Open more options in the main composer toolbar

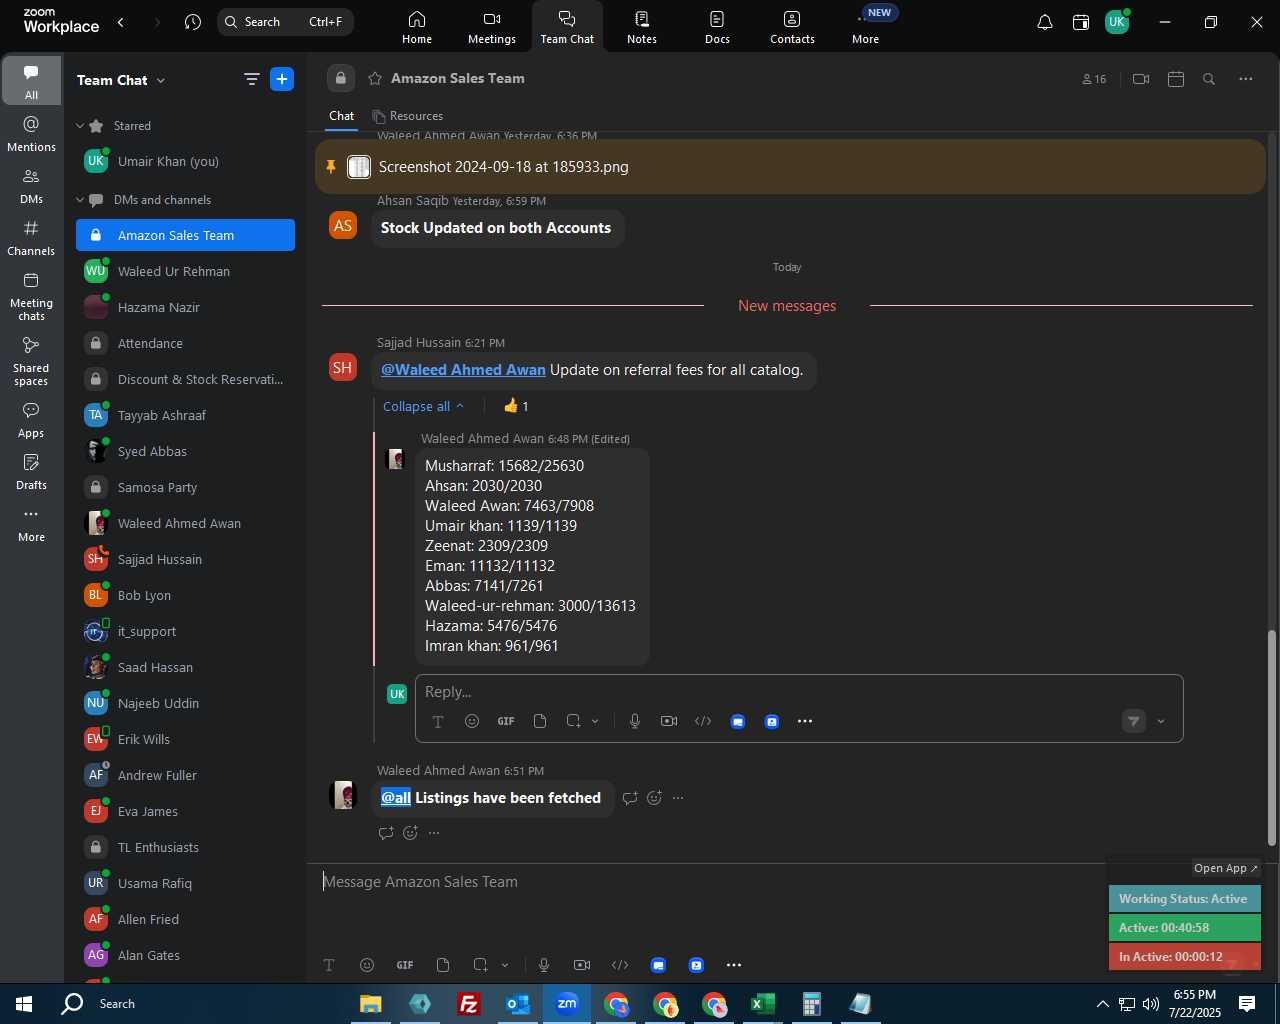[734, 965]
